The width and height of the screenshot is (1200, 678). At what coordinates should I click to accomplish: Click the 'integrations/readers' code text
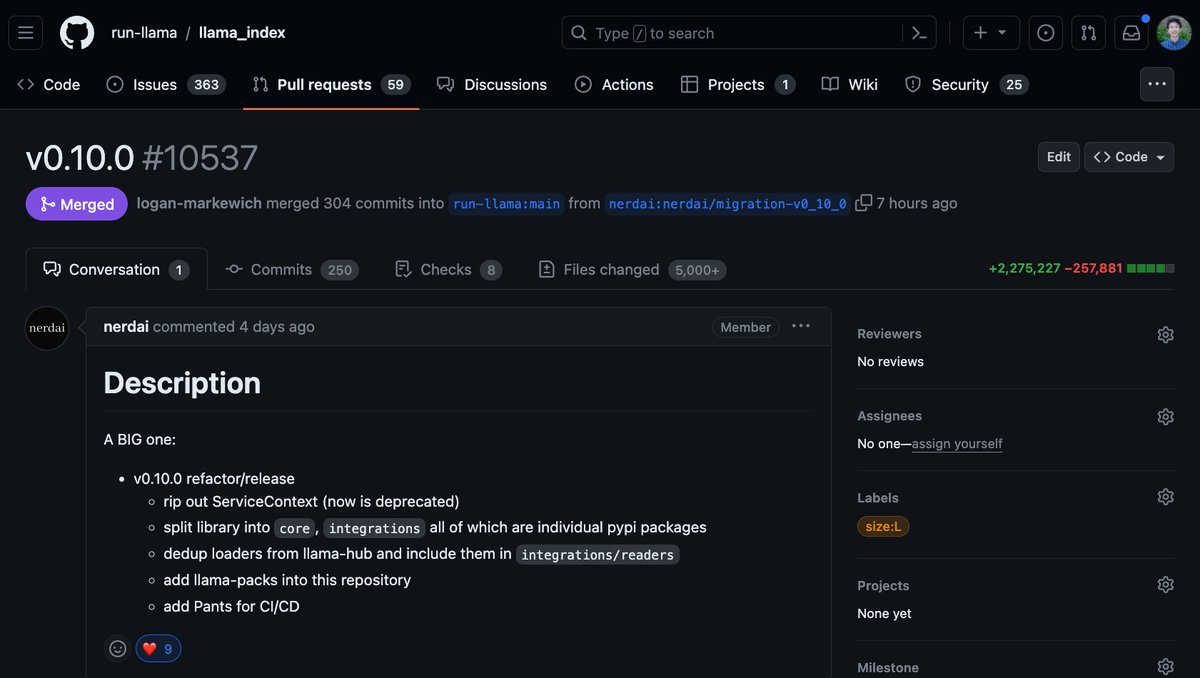[x=598, y=555]
